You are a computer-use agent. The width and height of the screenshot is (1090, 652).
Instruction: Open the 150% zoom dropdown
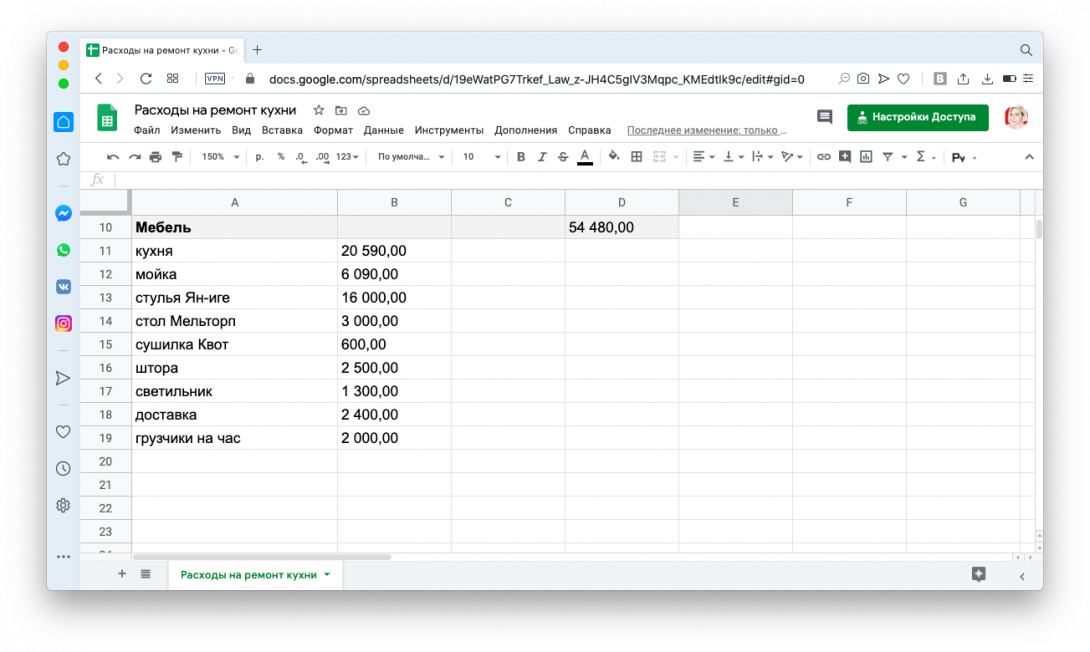(x=220, y=157)
